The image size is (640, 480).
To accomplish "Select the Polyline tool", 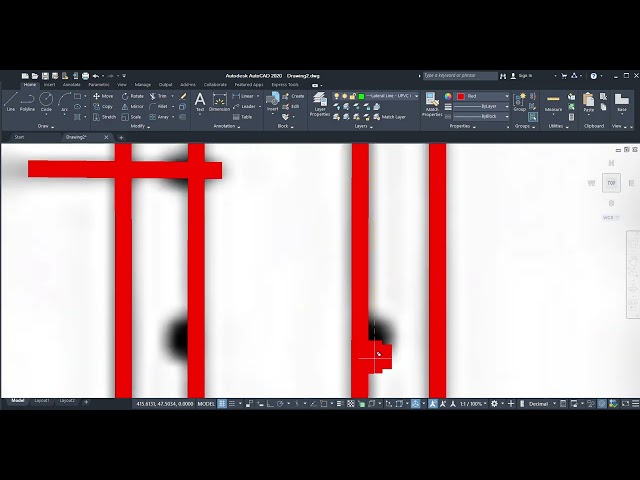I will point(27,102).
